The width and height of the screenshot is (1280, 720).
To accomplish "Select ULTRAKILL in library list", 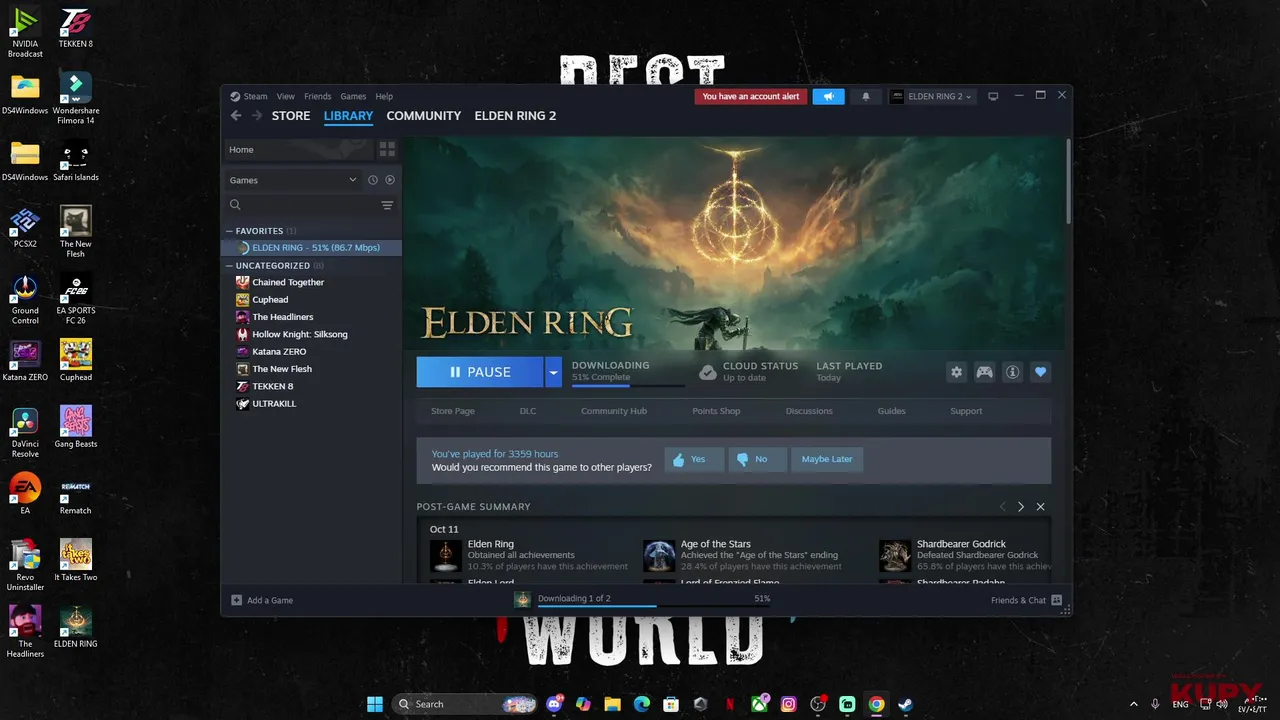I will point(311,404).
